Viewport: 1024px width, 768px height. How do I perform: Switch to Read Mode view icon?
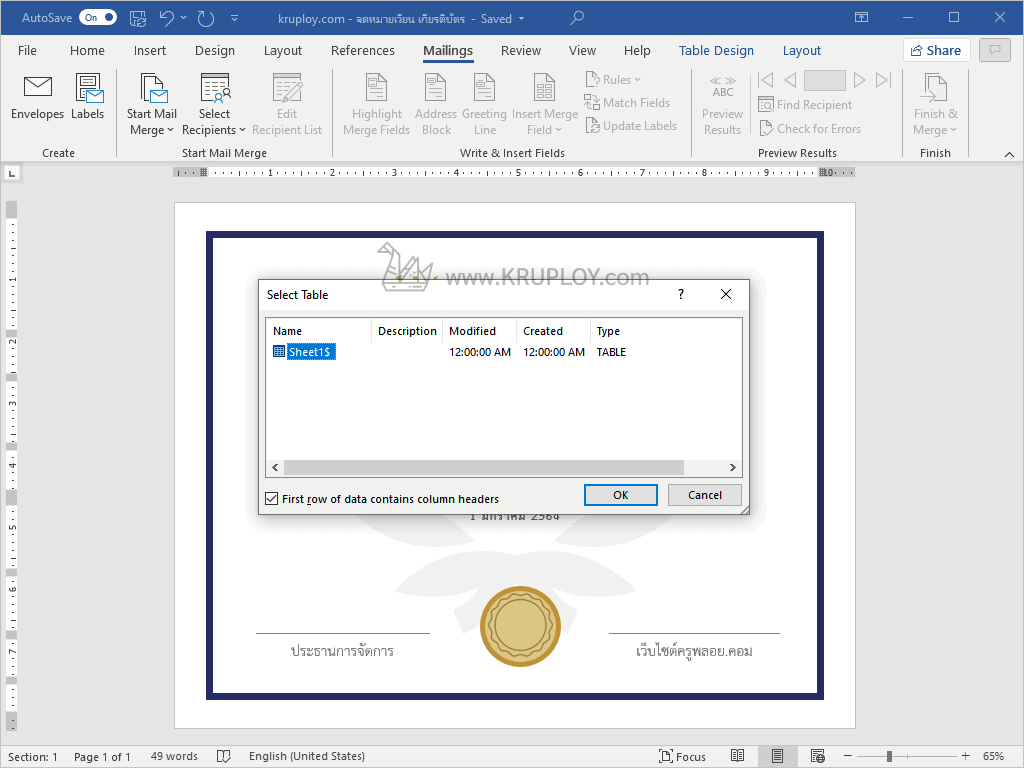click(737, 756)
